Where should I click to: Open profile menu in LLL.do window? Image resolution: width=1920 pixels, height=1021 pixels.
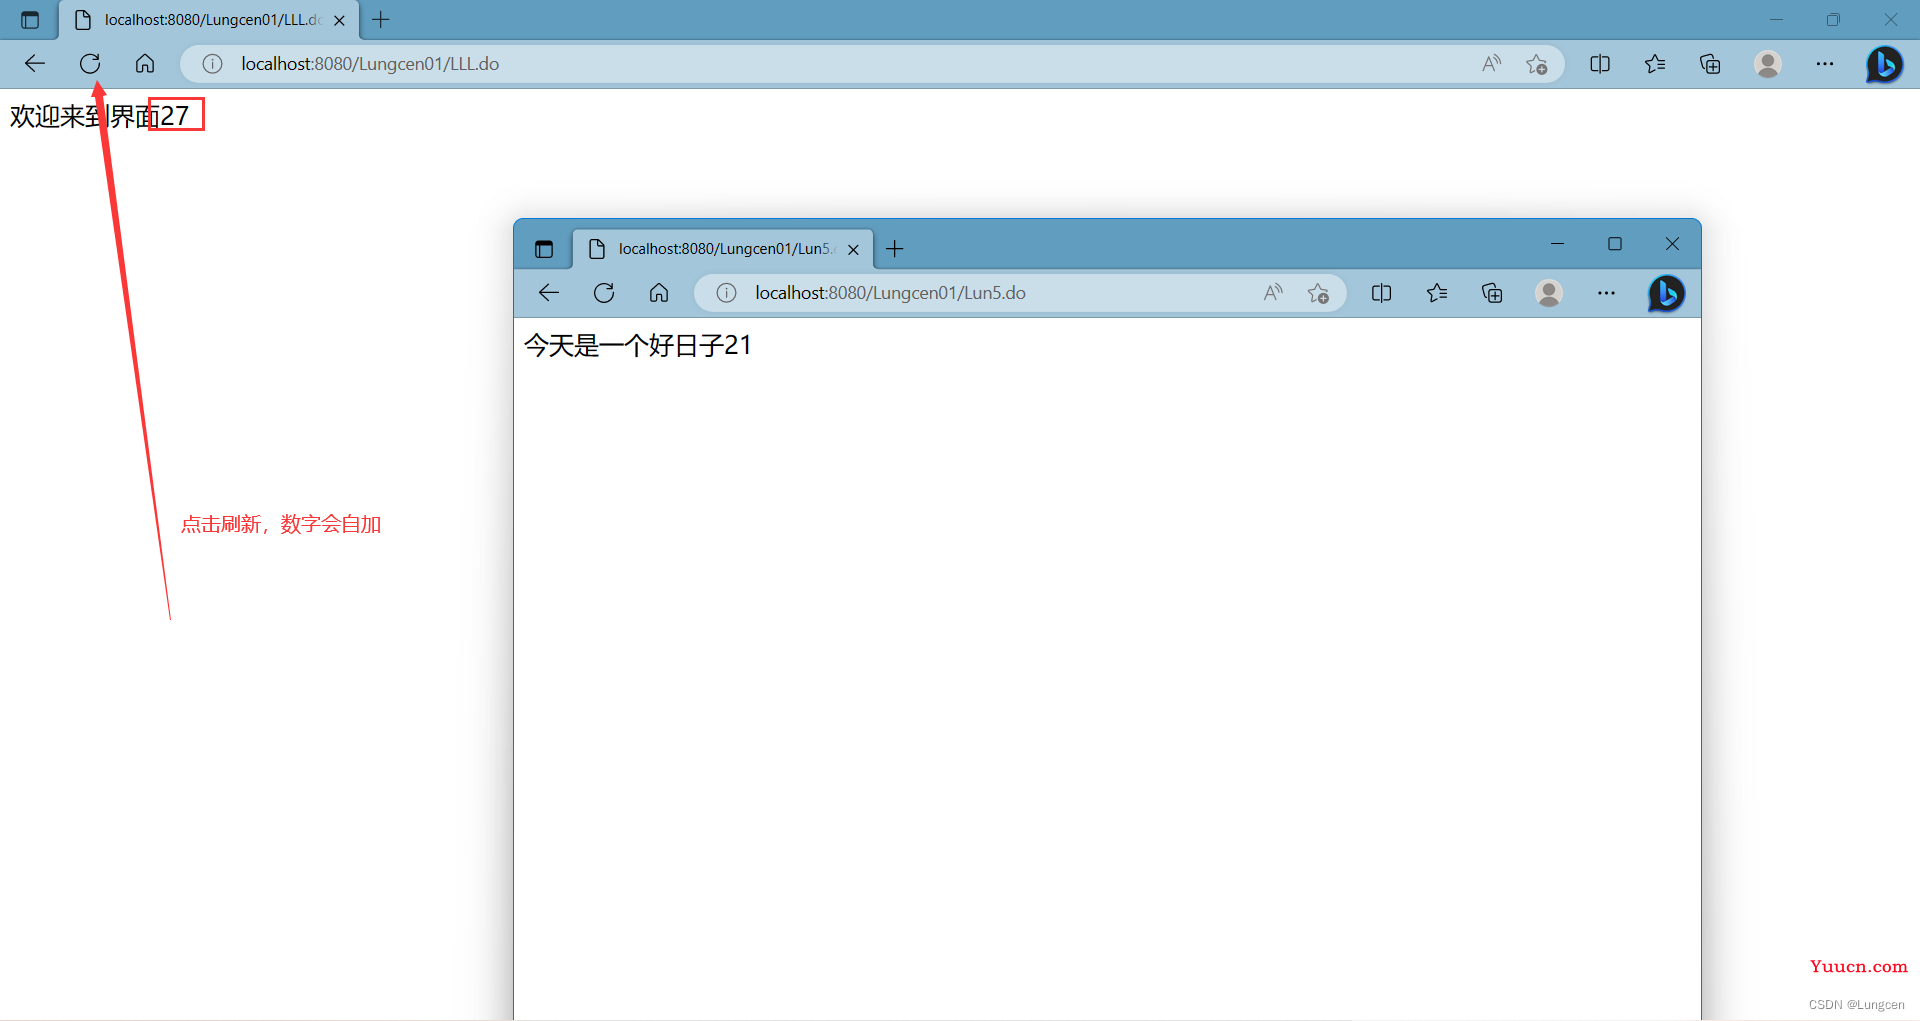click(1768, 64)
